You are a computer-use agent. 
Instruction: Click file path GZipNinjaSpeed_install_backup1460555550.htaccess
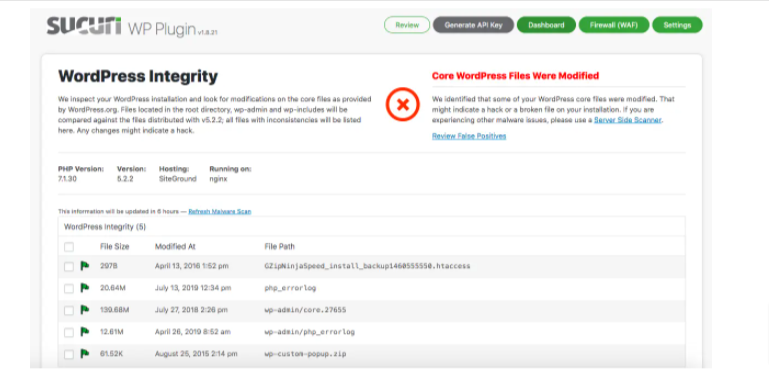(367, 266)
